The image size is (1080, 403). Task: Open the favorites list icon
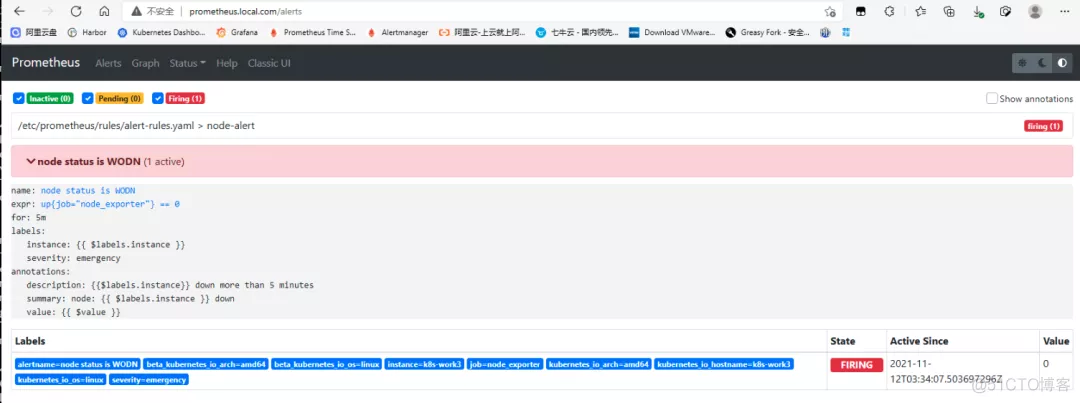tap(921, 11)
